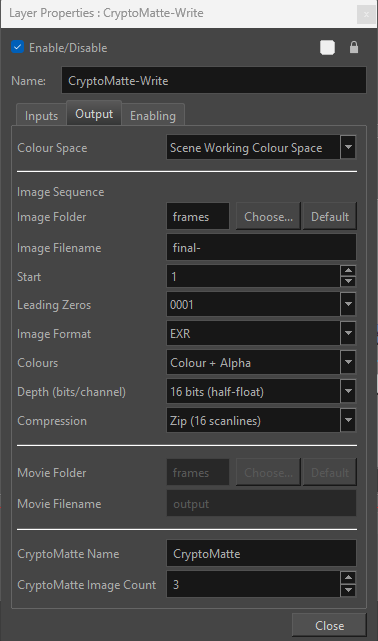Increase the Start value with up arrow

coord(348,271)
